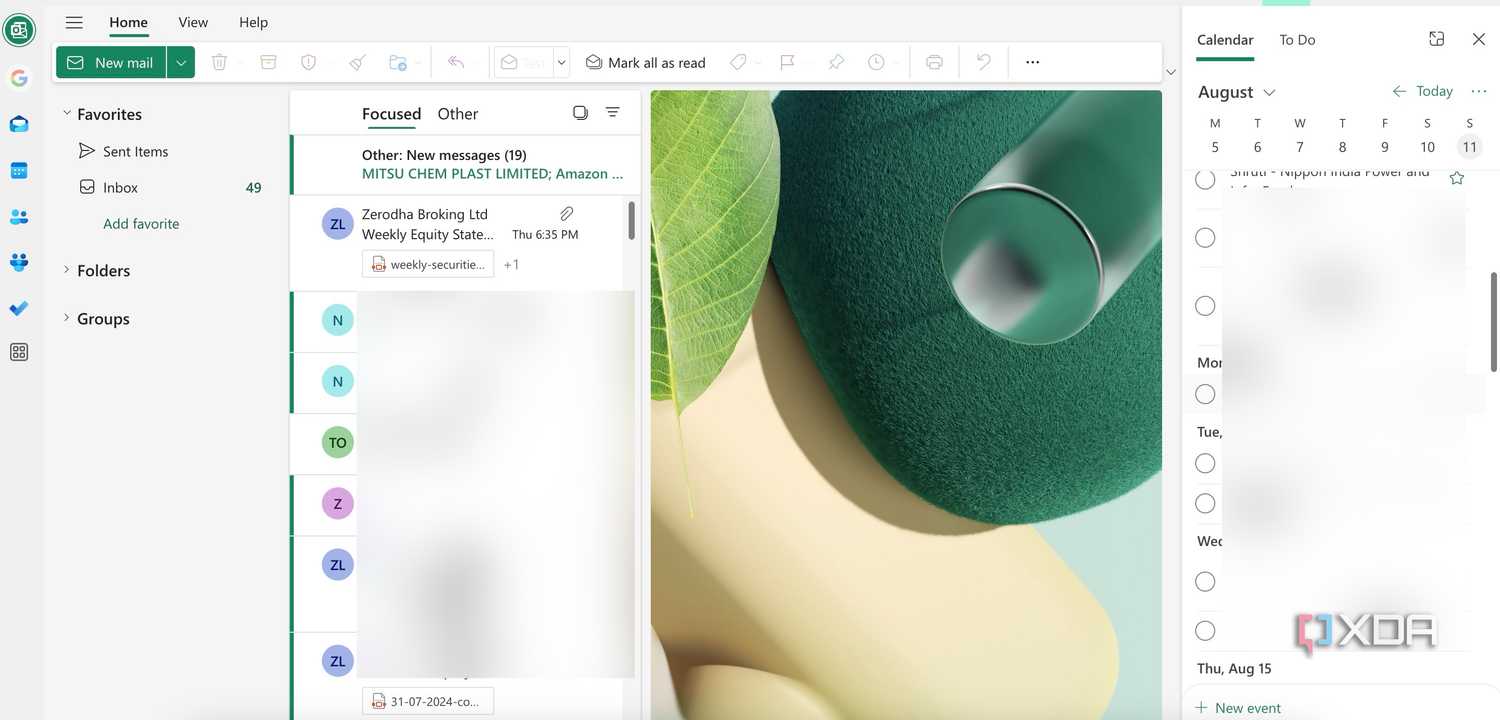Jump to Today in calendar
This screenshot has height=720, width=1500.
pyautogui.click(x=1434, y=91)
